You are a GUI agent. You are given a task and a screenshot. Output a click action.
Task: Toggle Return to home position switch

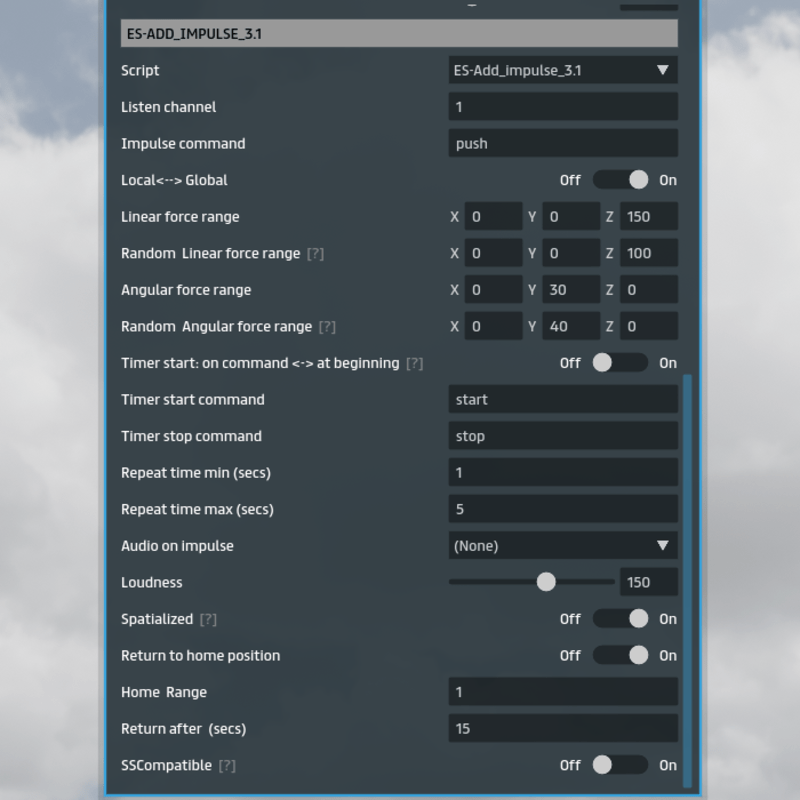pyautogui.click(x=621, y=656)
